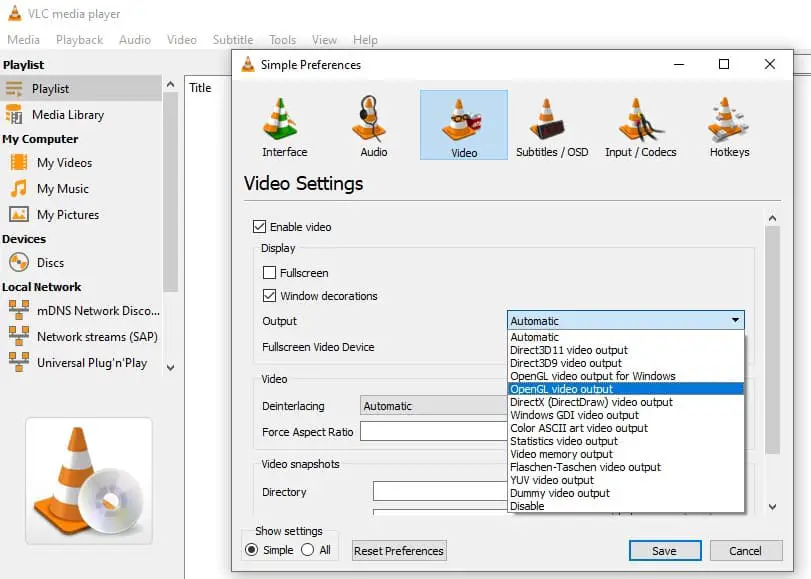Open the Playback menu
This screenshot has height=579, width=811.
click(79, 40)
